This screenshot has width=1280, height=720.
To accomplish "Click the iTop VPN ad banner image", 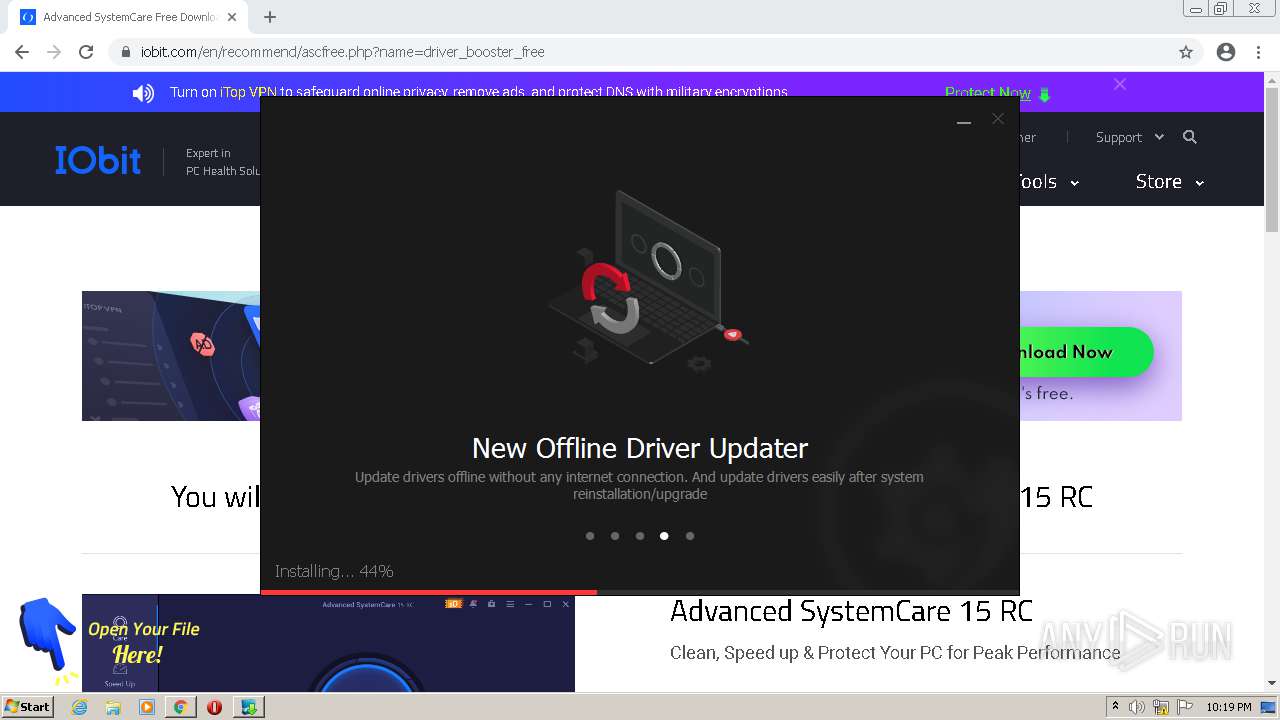I will (x=171, y=356).
